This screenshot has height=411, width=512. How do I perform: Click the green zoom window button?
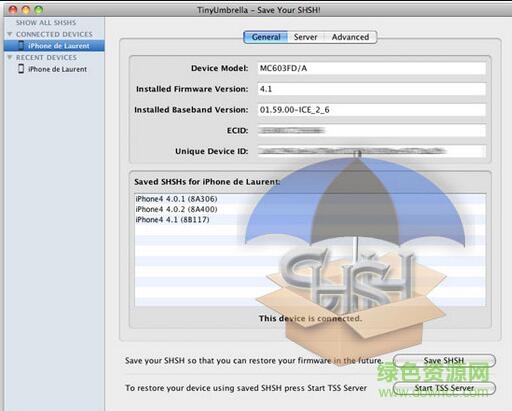point(39,10)
